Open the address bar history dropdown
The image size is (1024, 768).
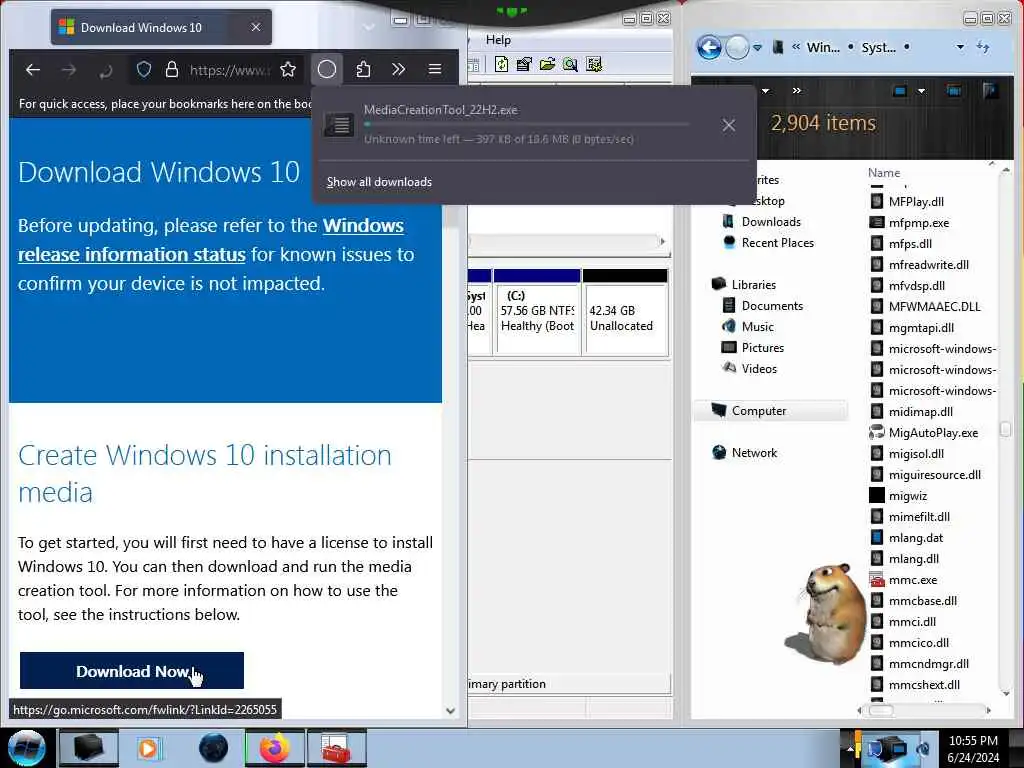(x=960, y=47)
